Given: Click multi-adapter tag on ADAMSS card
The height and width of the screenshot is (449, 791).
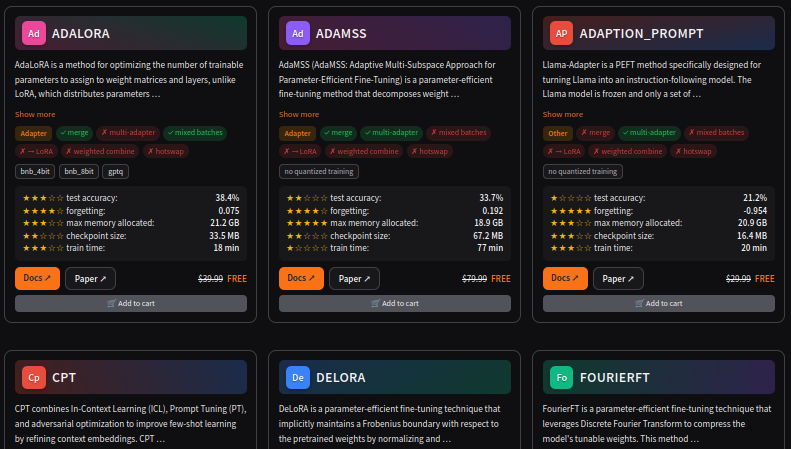Looking at the screenshot, I should click(391, 133).
